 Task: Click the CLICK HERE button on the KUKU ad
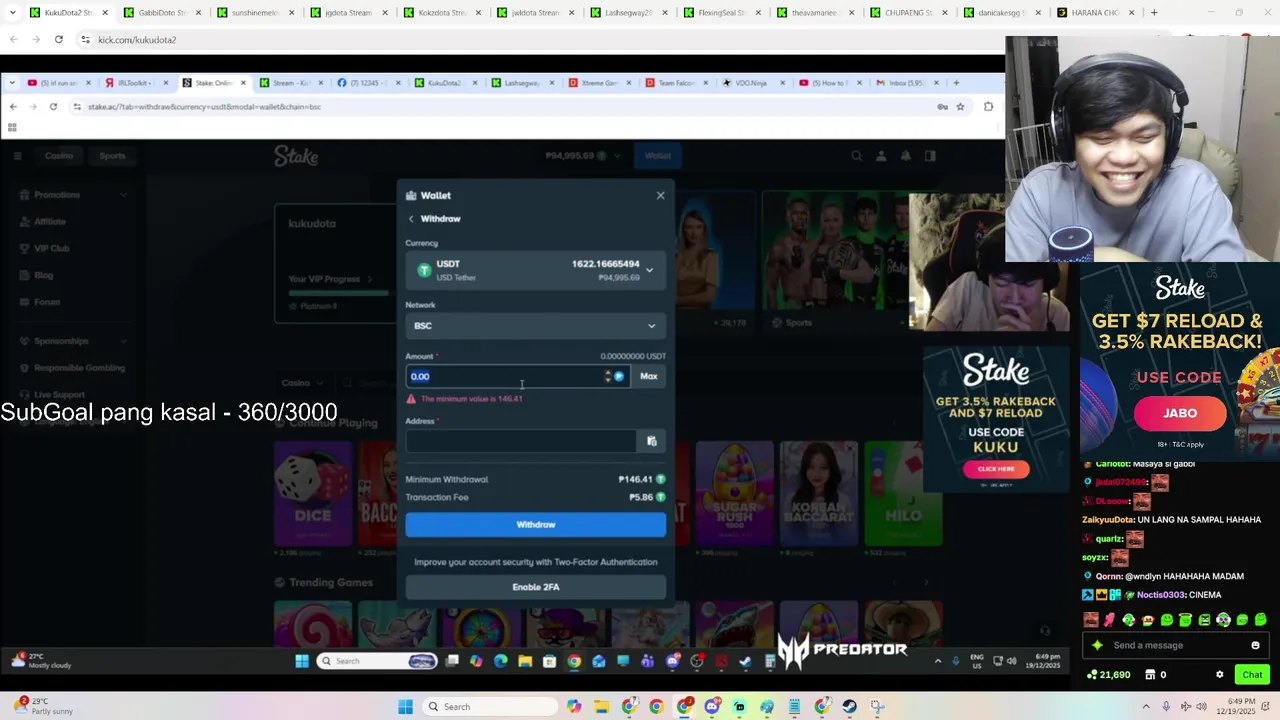[x=996, y=468]
